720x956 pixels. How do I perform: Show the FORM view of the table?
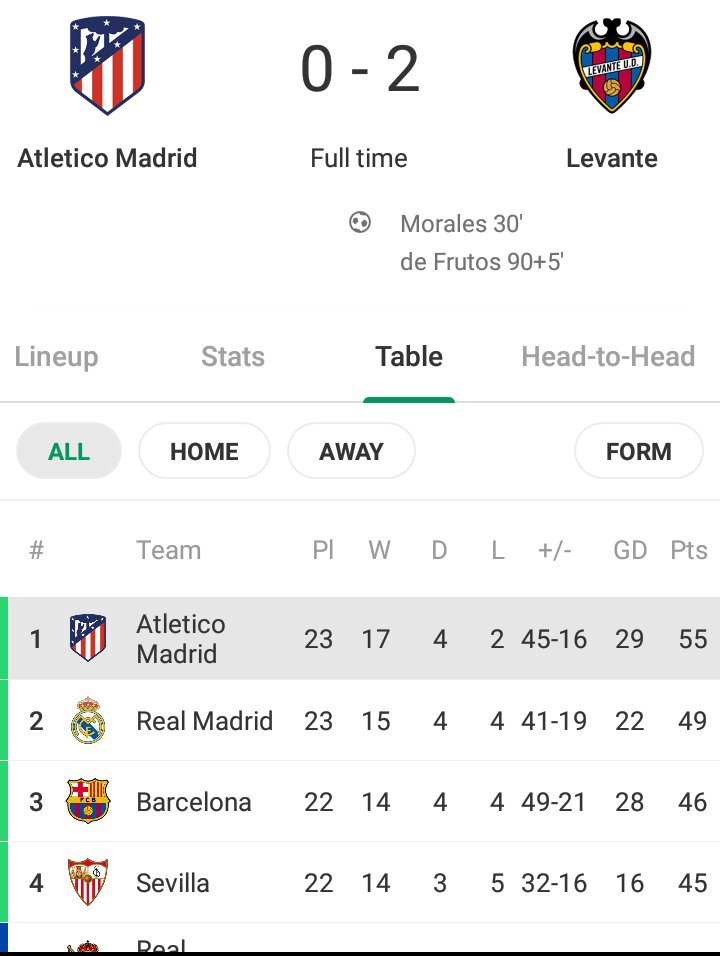click(x=638, y=451)
